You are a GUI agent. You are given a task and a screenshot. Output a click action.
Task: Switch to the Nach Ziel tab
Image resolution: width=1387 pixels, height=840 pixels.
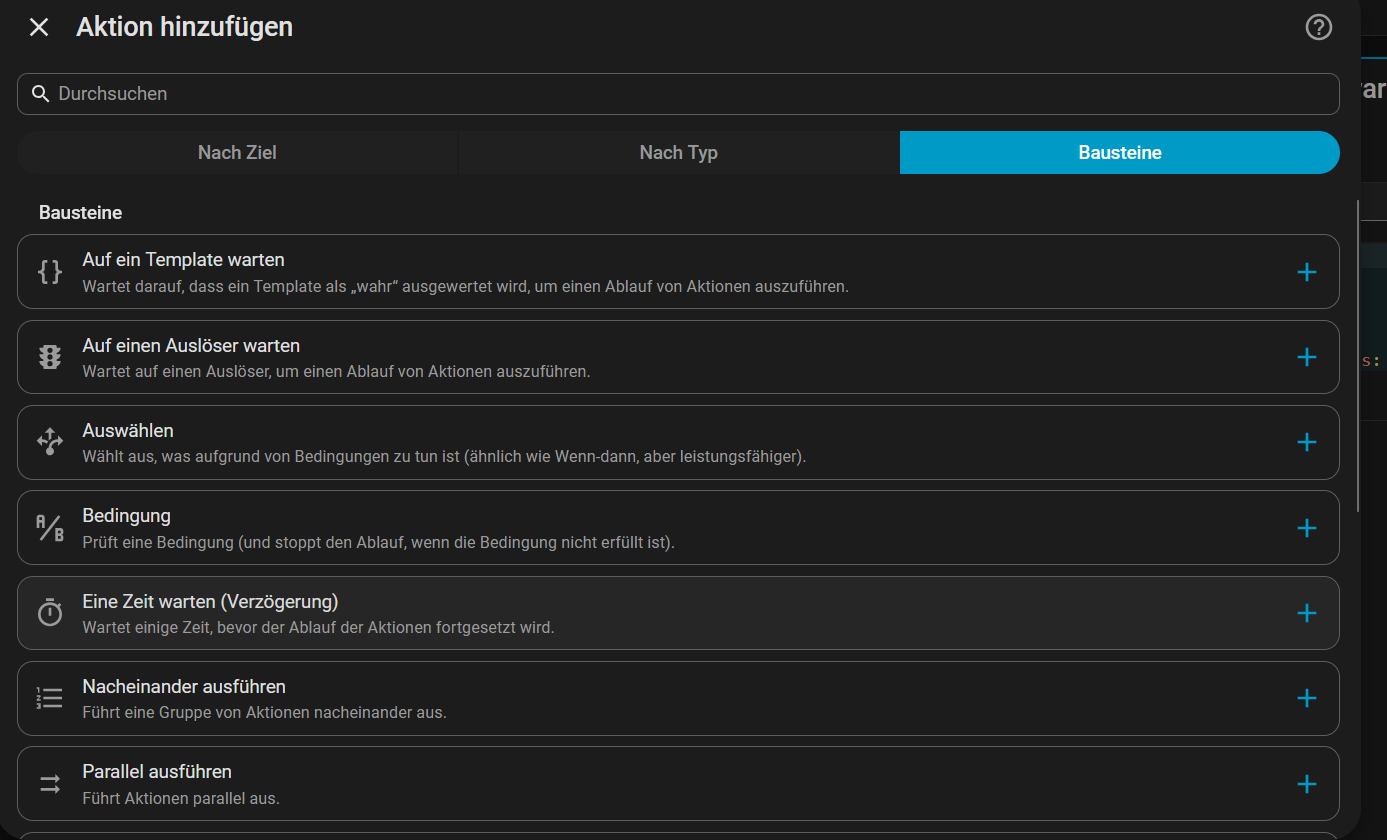(237, 153)
